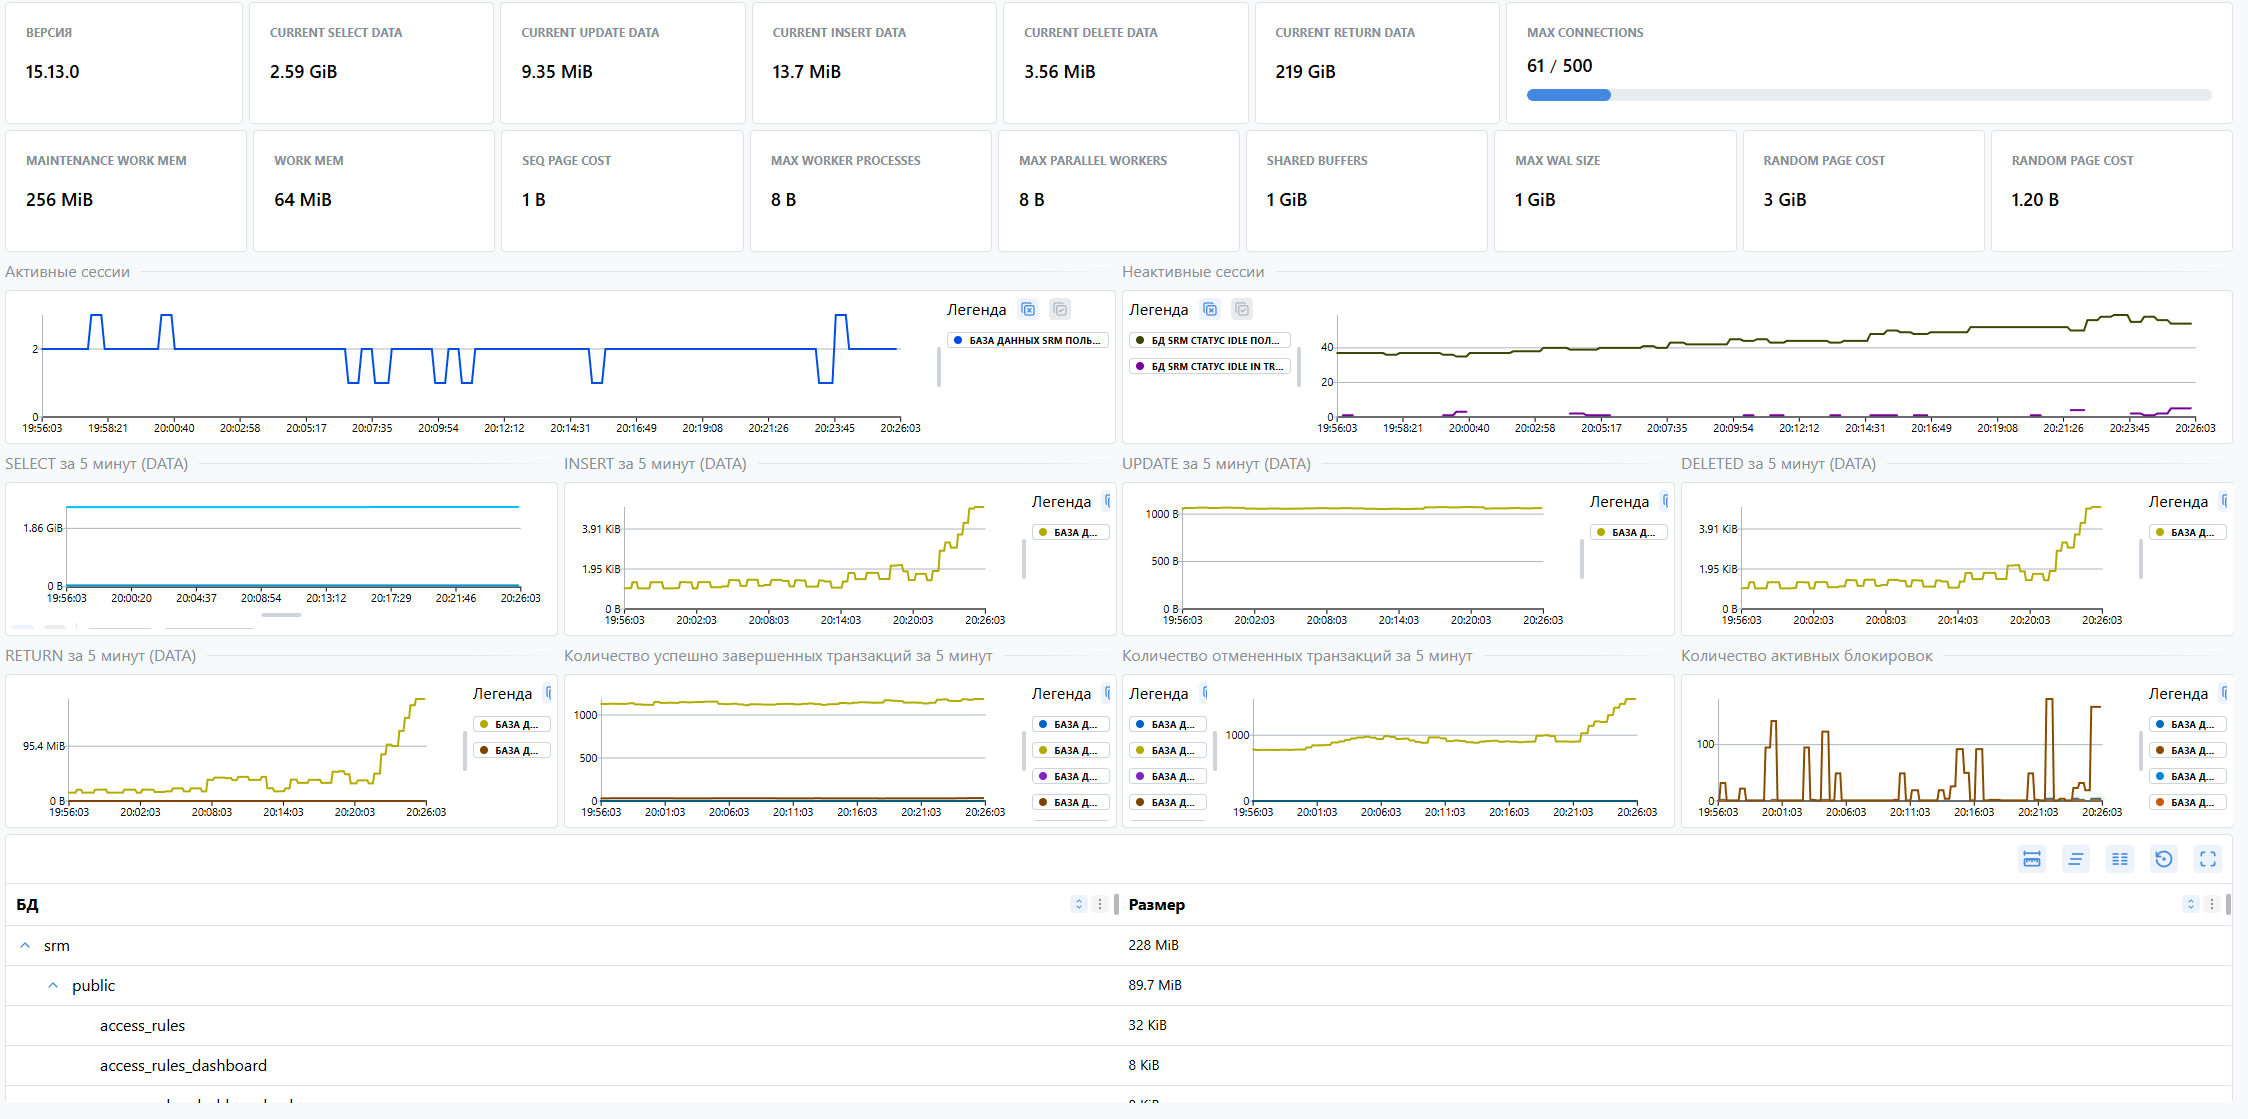Toggle БД SRM СТАТУС IDLE IN TR... legend item
Viewport: 2248px width, 1119px height.
pyautogui.click(x=1210, y=367)
